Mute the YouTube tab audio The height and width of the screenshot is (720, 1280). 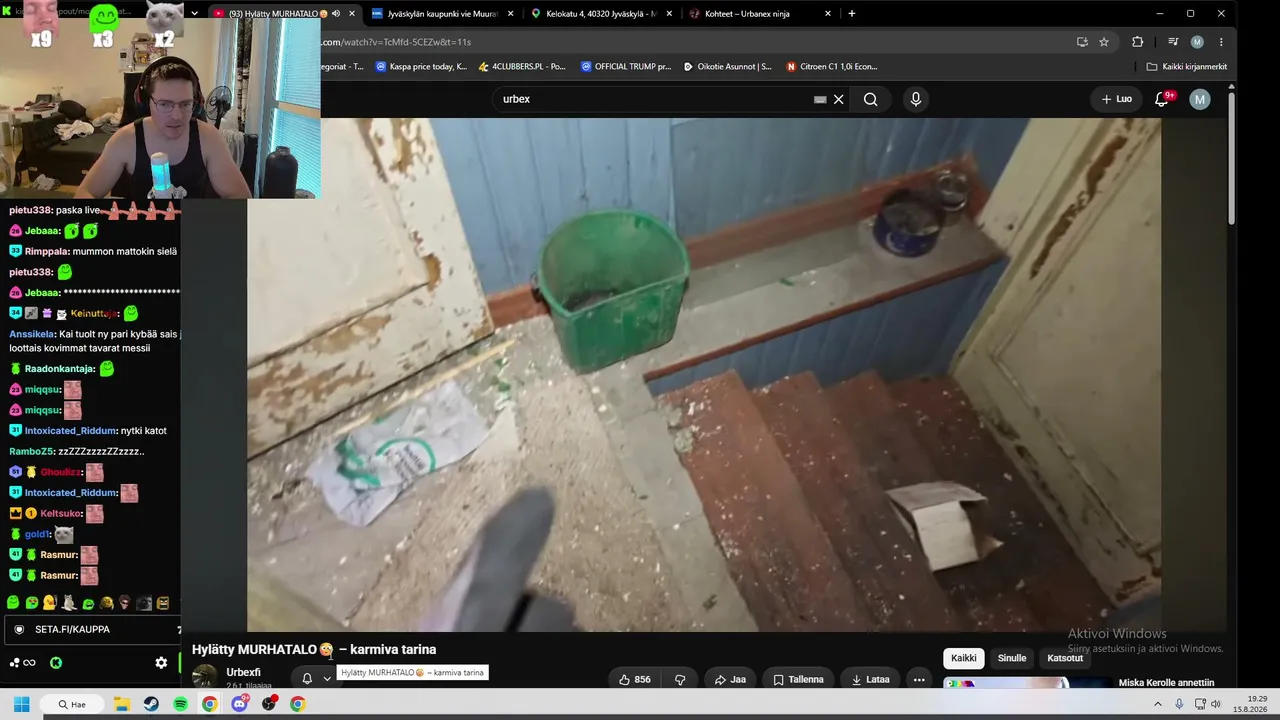point(336,14)
